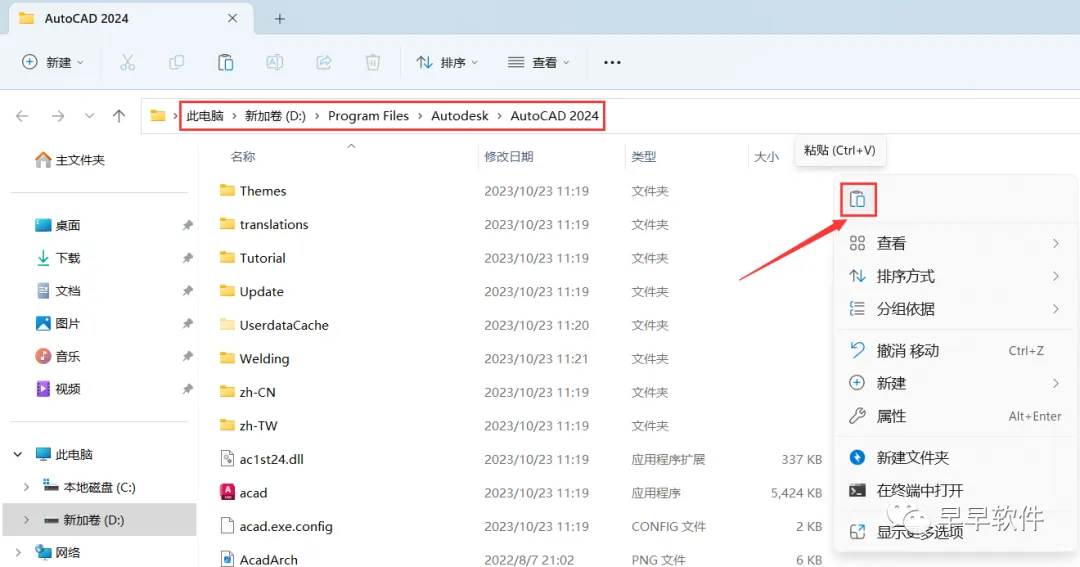Viewport: 1080px width, 567px height.
Task: Select 主文件夹 in the sidebar
Action: [70, 160]
